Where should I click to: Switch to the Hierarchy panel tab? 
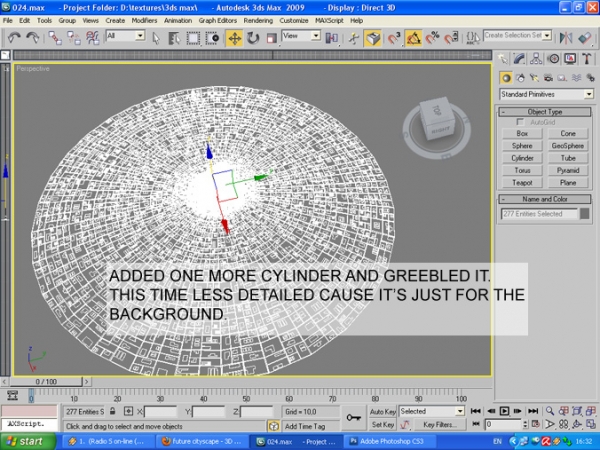coord(536,59)
